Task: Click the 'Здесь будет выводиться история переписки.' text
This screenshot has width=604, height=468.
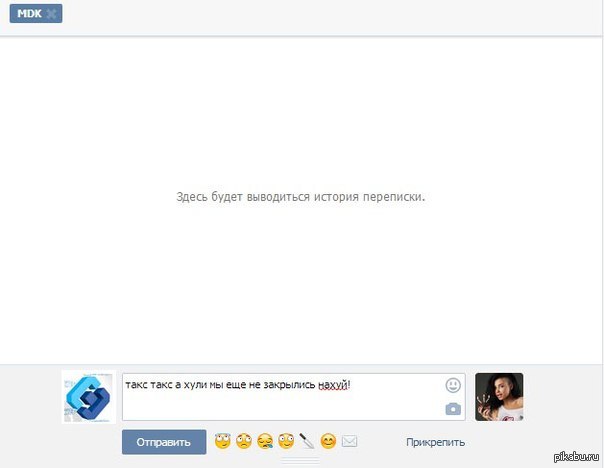Action: [300, 197]
